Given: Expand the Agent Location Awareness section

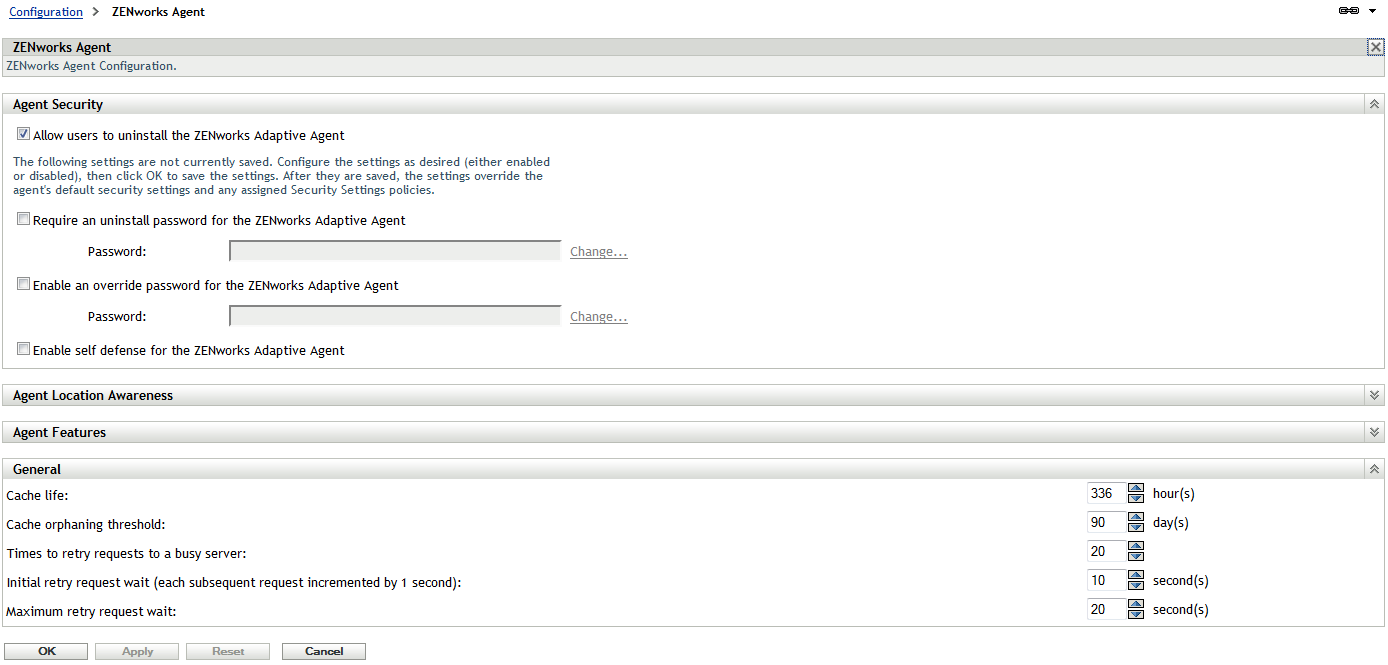Looking at the screenshot, I should click(x=1375, y=395).
